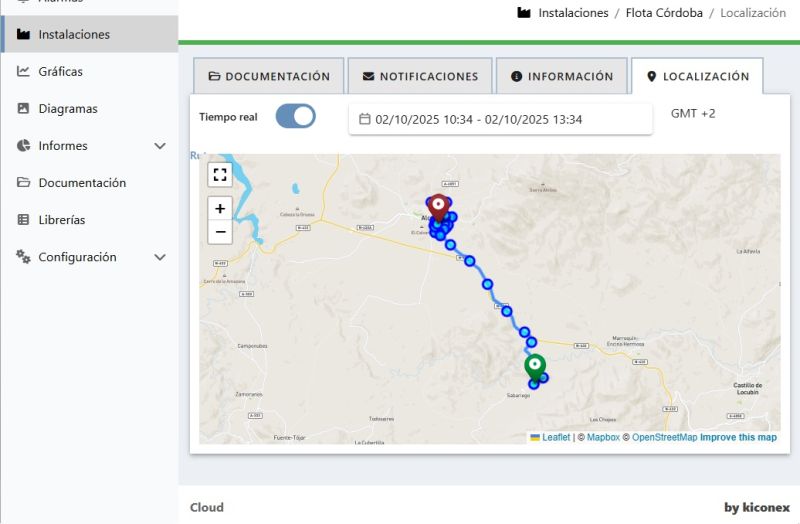The height and width of the screenshot is (524, 800).
Task: Click the Diagramas image icon
Action: tap(23, 108)
